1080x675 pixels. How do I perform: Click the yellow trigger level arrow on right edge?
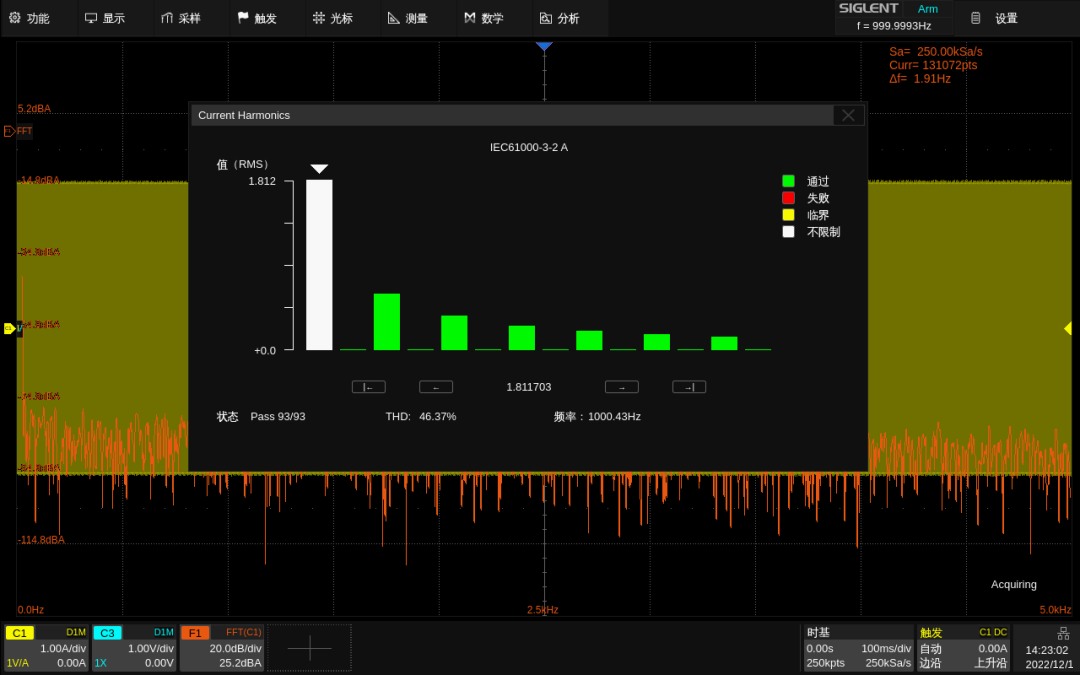coord(1067,329)
